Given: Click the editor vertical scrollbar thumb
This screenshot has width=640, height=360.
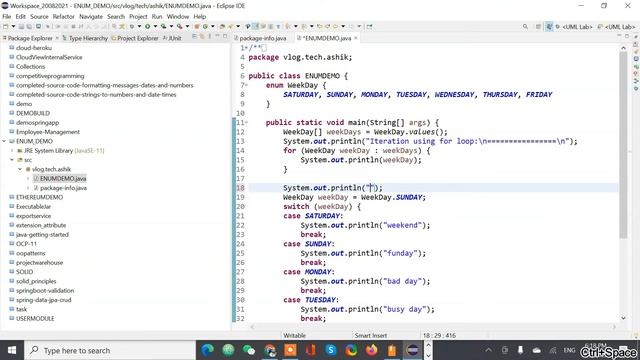Looking at the screenshot, I should [623, 145].
